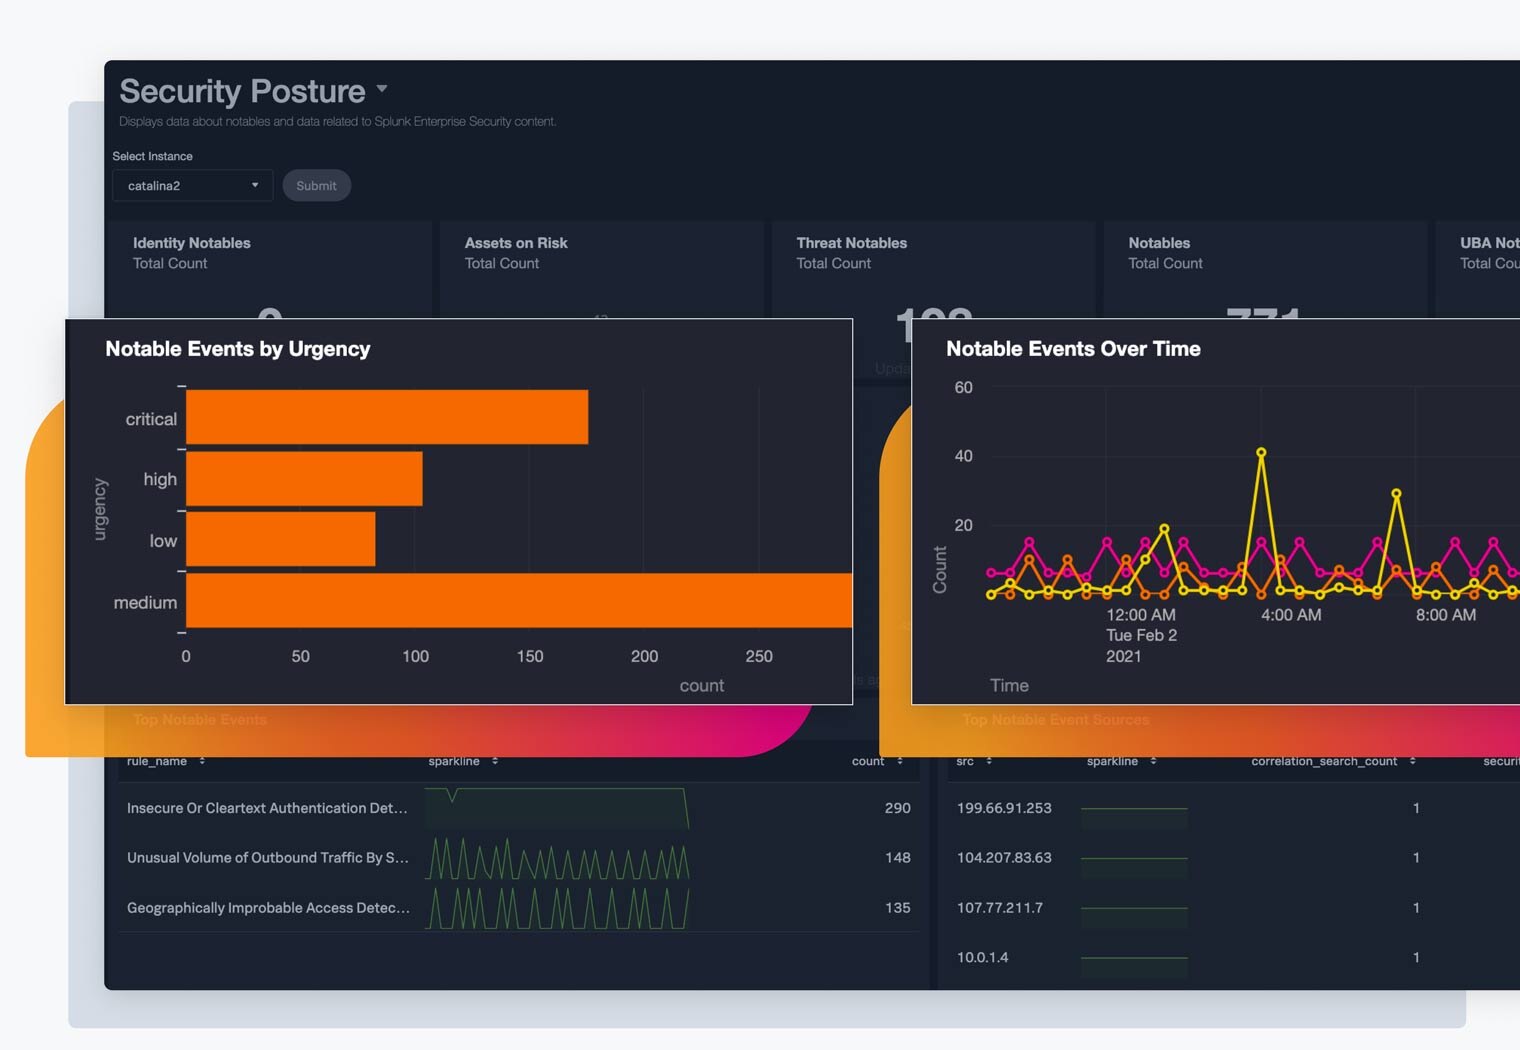Screen dimensions: 1520x1050
Task: Sort the table by rule_name column icon
Action: coord(202,761)
